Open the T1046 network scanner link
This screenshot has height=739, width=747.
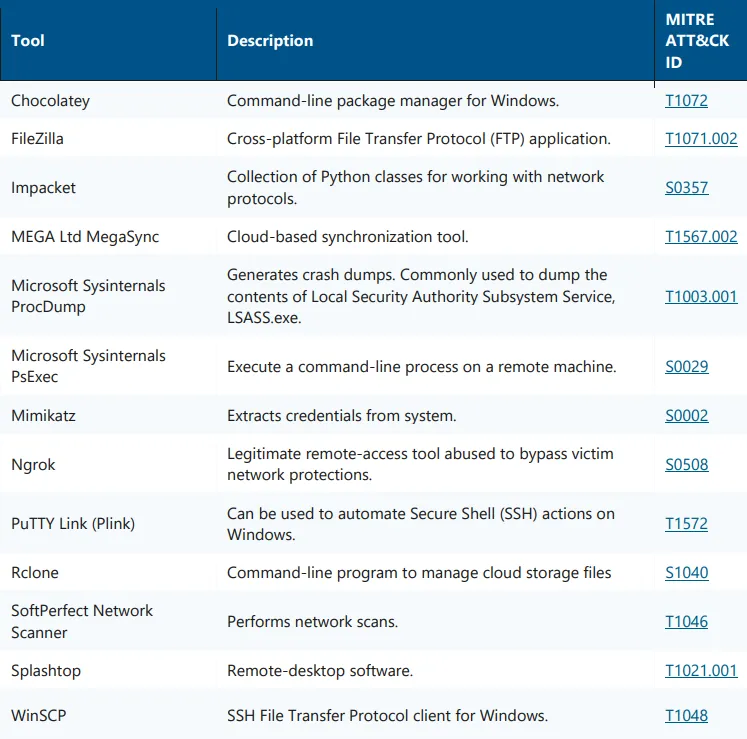[x=686, y=621]
